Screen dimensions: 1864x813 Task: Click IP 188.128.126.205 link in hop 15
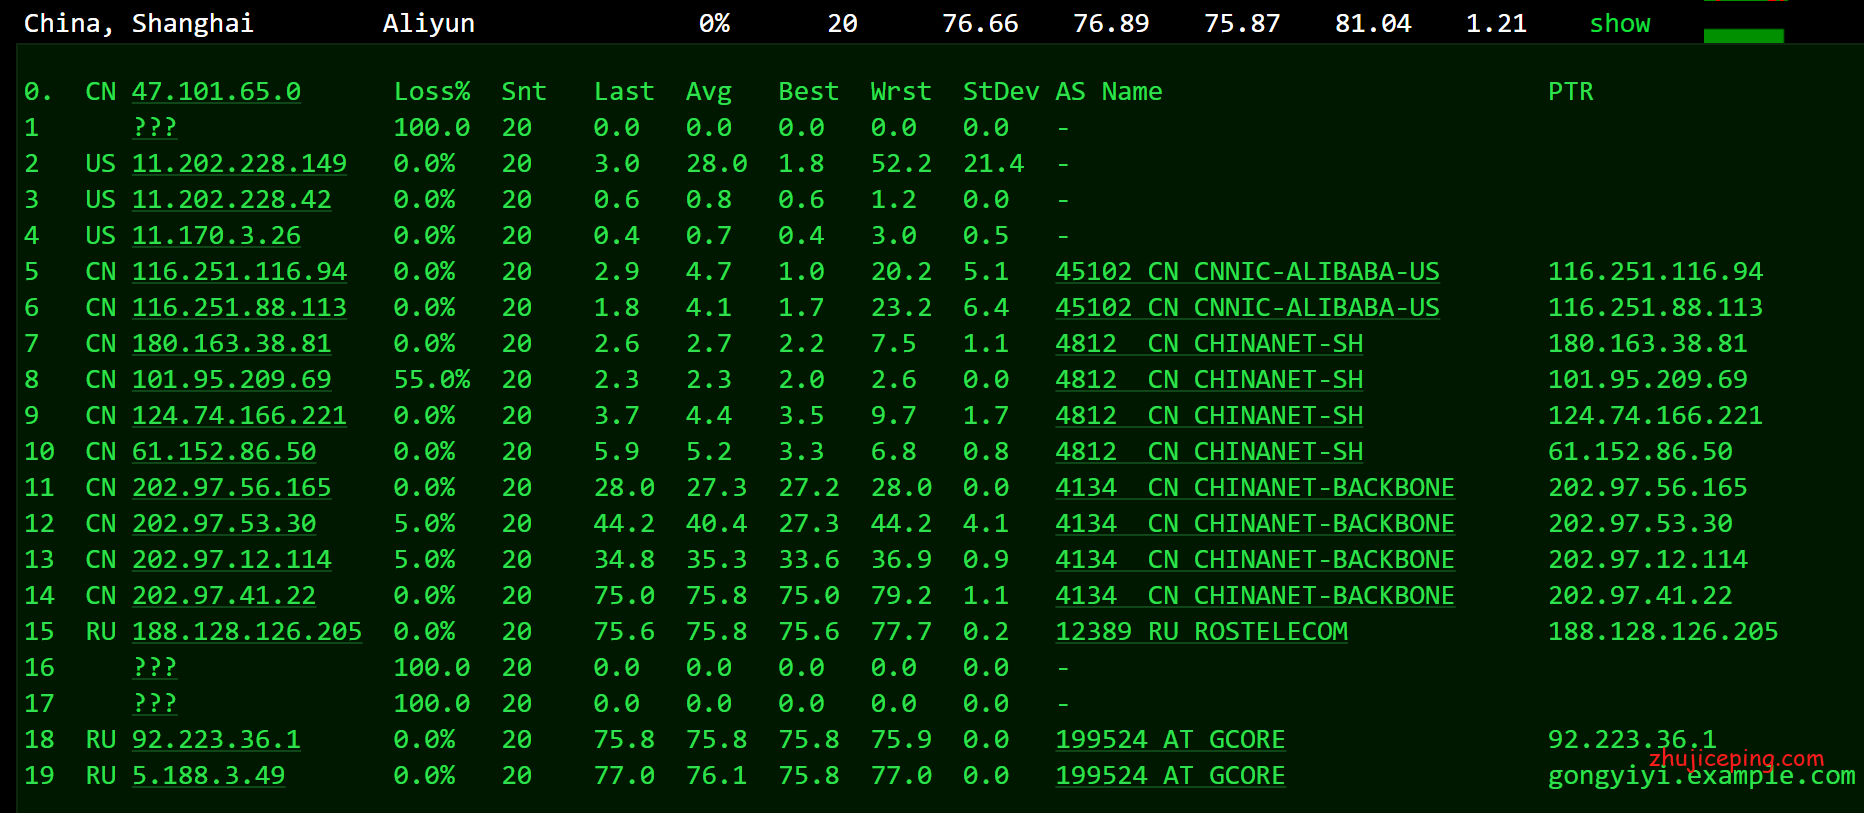point(247,632)
